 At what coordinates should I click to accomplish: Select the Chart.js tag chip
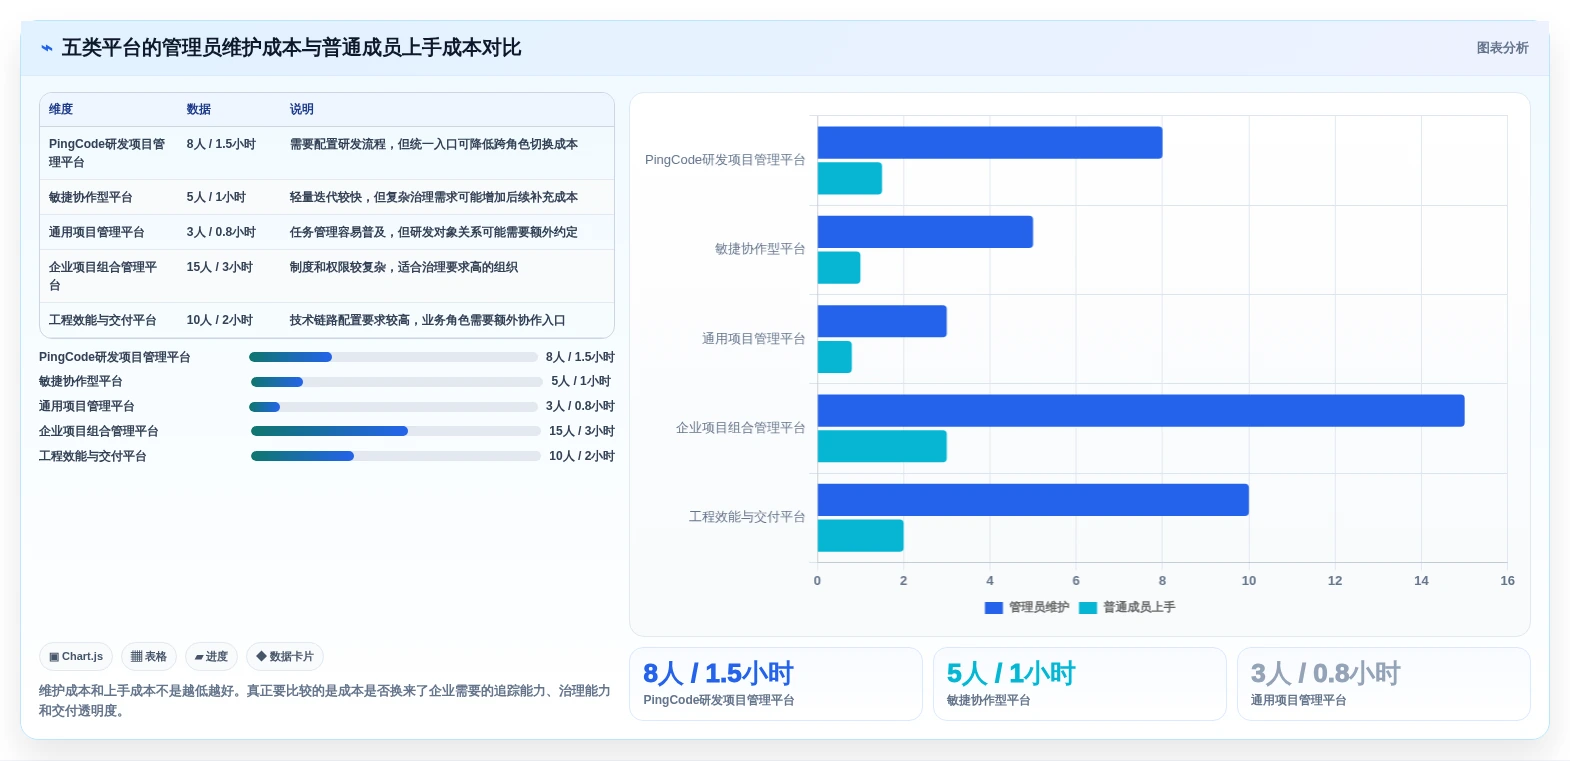76,657
